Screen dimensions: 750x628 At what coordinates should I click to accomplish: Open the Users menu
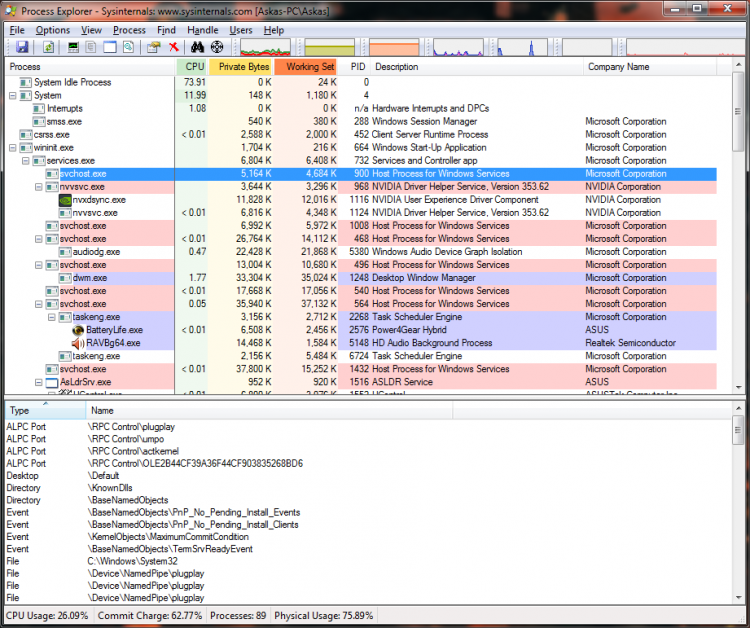(241, 30)
